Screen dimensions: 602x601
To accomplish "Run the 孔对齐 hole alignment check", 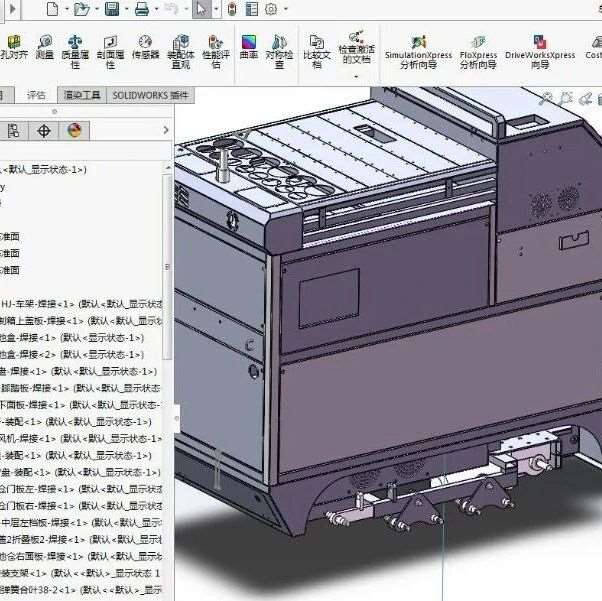I will 14,47.
